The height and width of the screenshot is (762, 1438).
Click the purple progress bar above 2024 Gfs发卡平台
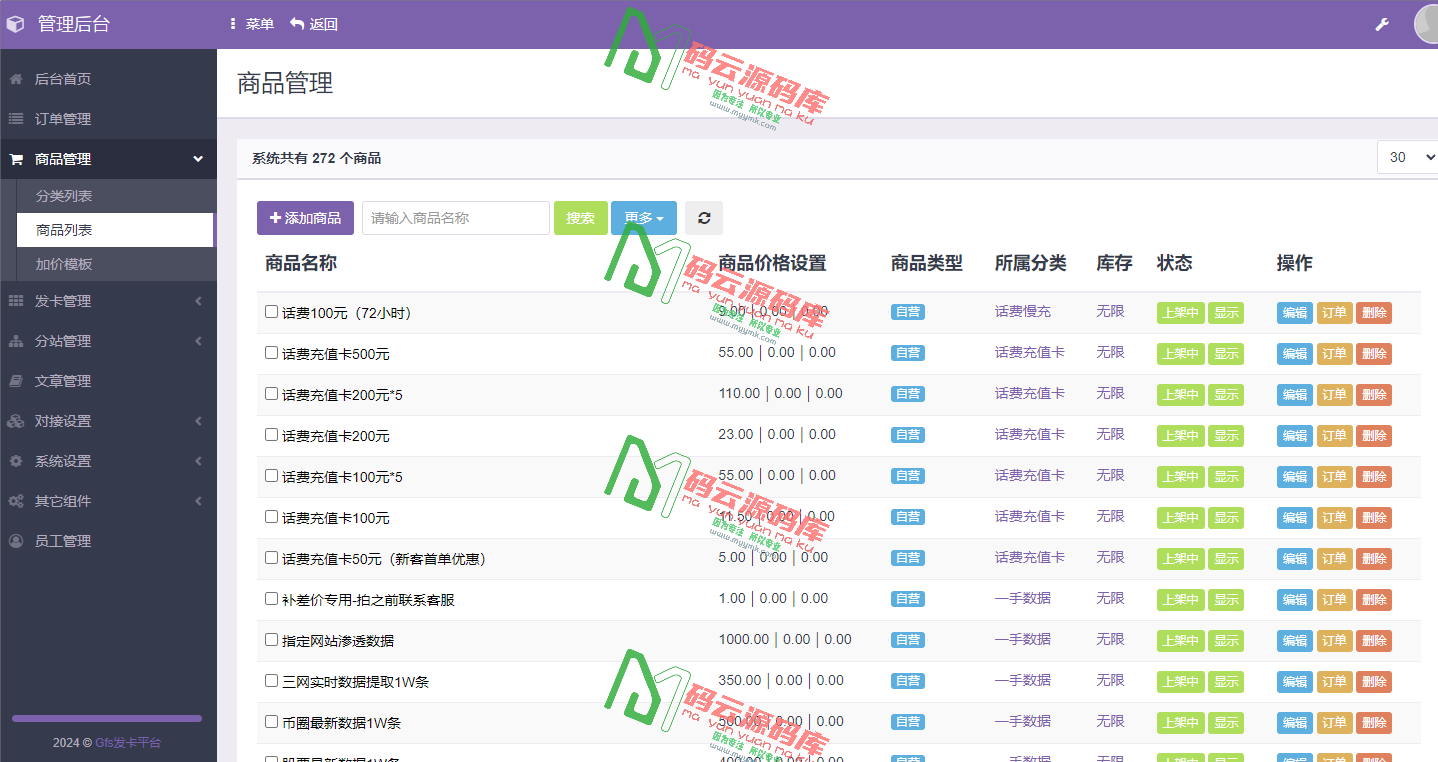(x=106, y=717)
